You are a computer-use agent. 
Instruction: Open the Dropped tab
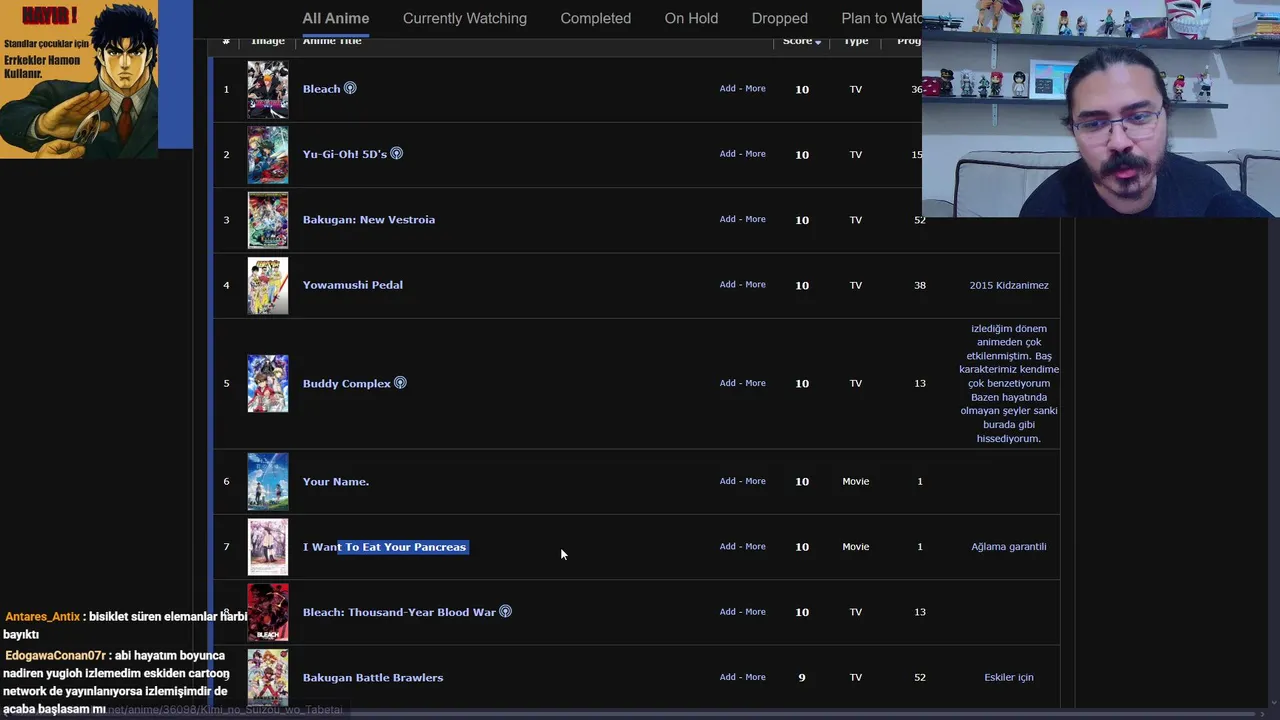[780, 18]
